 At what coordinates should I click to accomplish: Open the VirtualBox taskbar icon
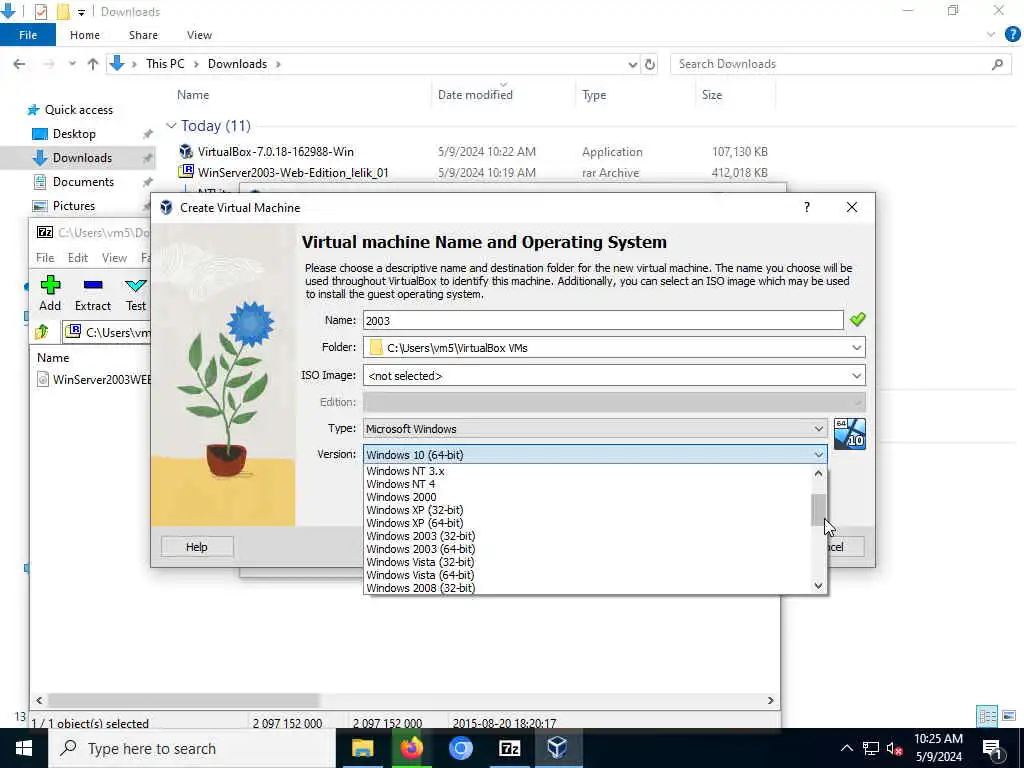[x=558, y=748]
